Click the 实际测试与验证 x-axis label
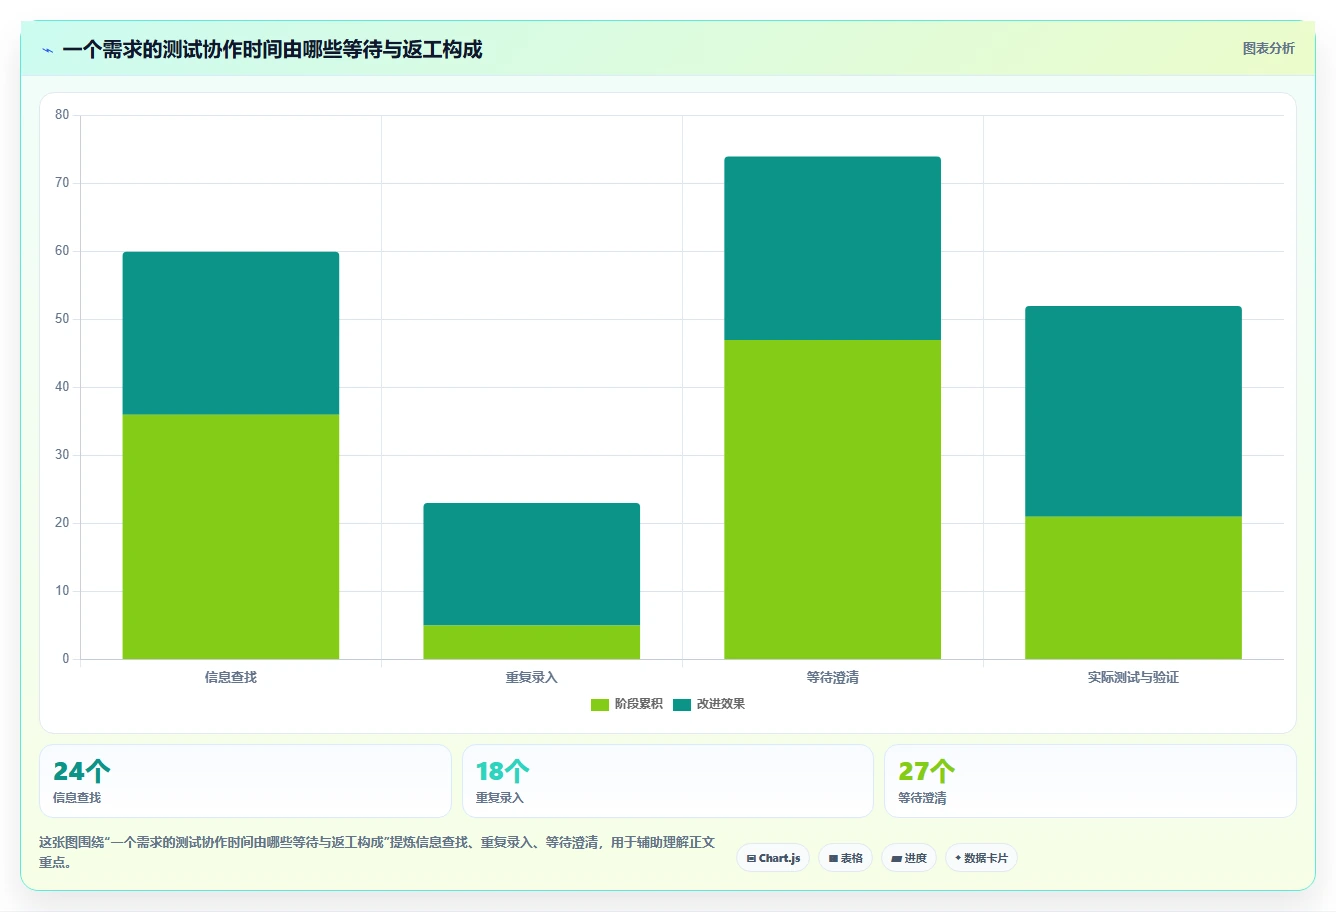 point(1134,678)
